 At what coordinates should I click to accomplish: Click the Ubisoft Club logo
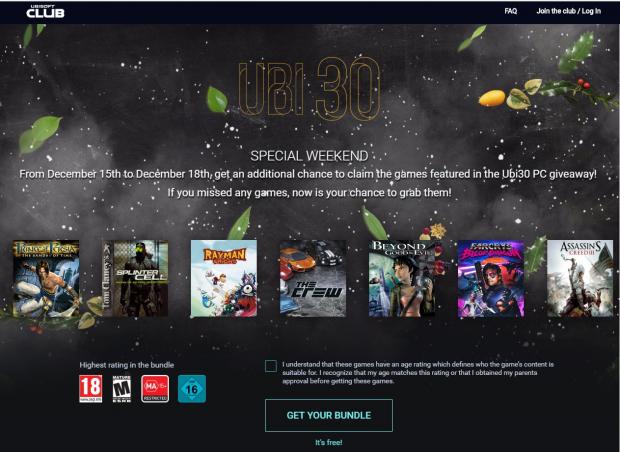[x=45, y=11]
